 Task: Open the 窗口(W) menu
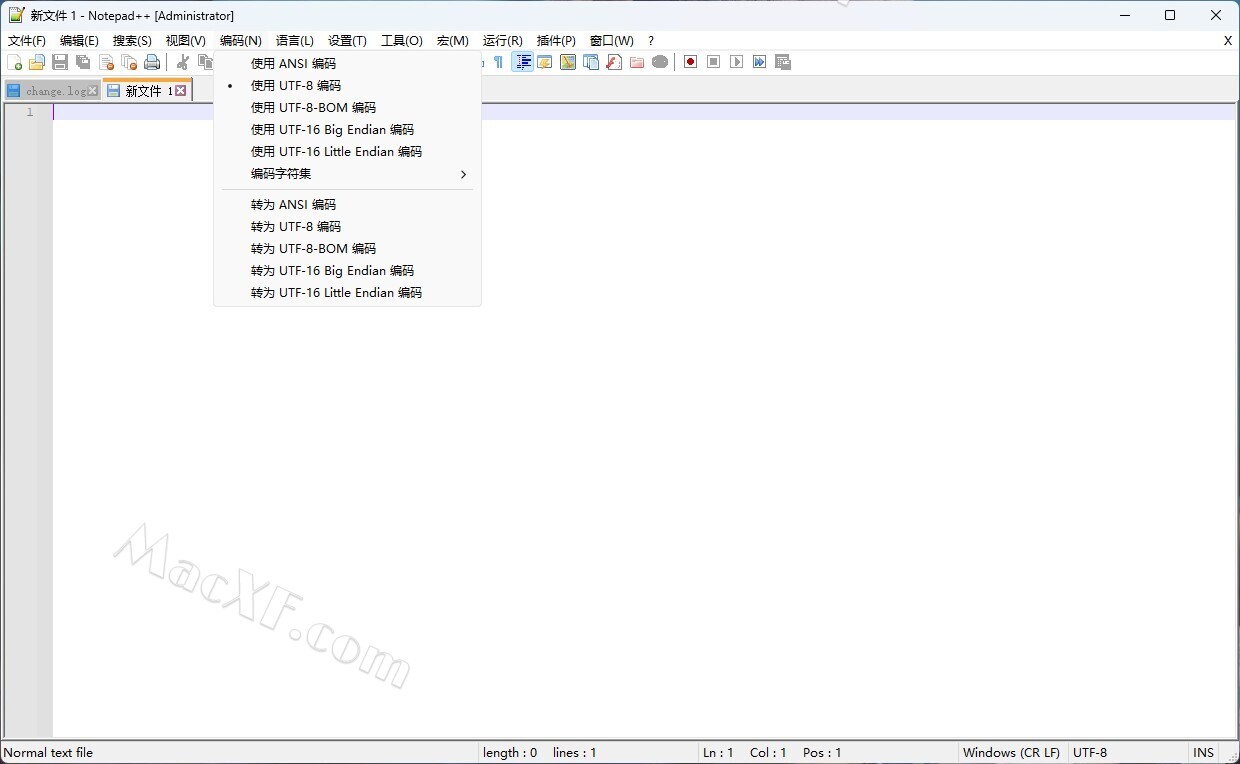click(612, 41)
